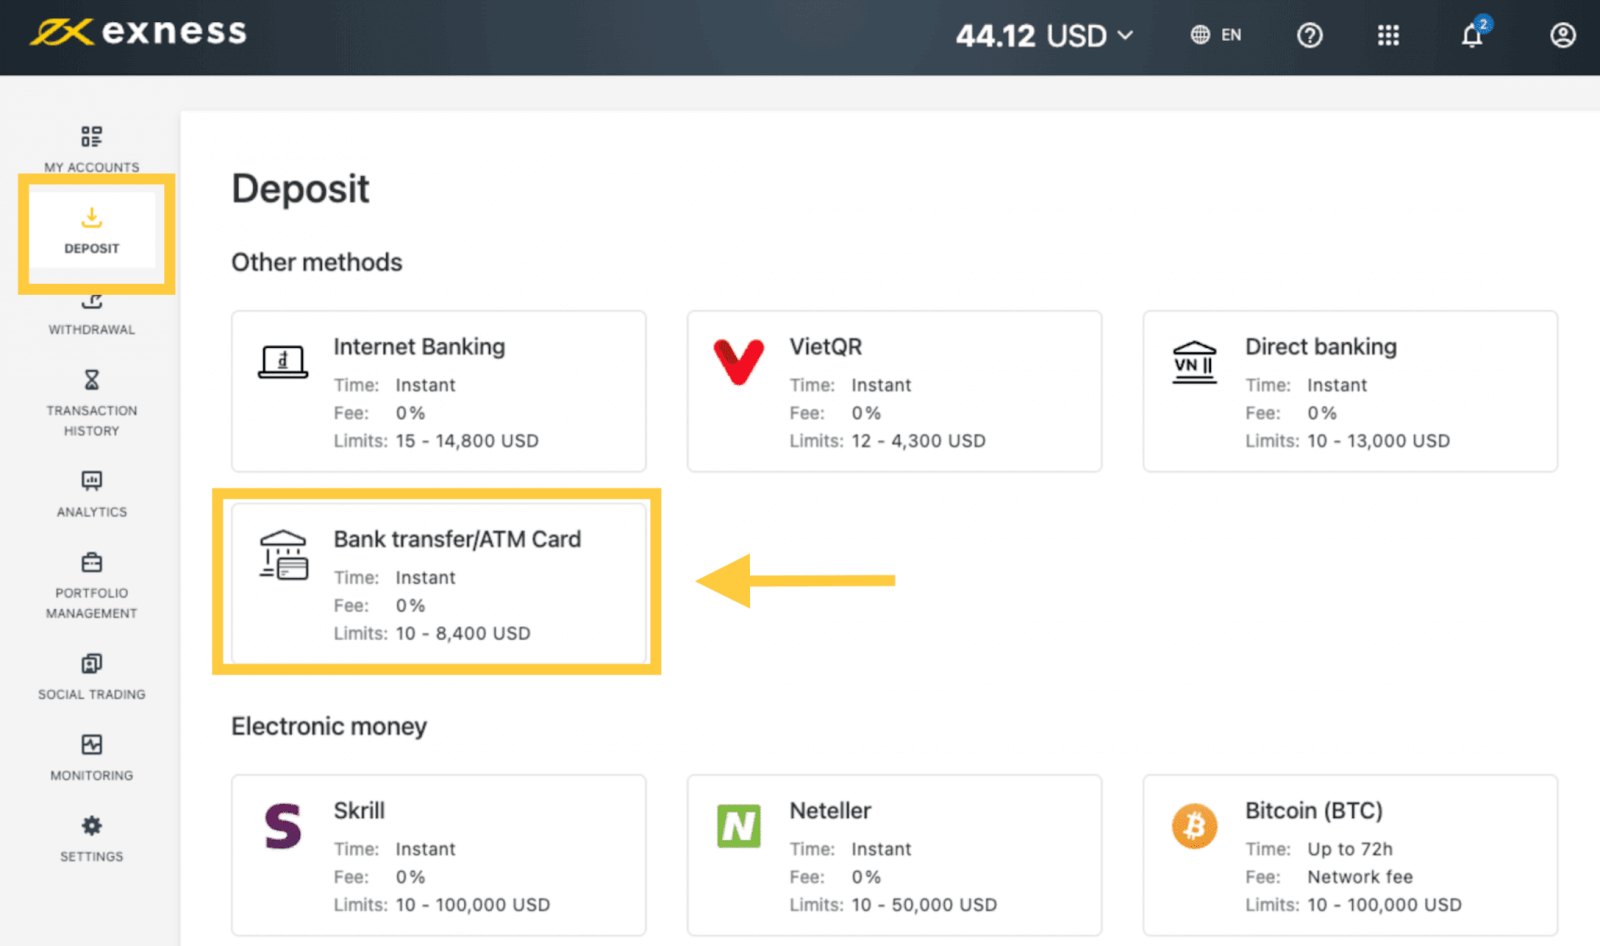Image resolution: width=1600 pixels, height=946 pixels.
Task: Choose the Skrill deposit method
Action: [438, 855]
